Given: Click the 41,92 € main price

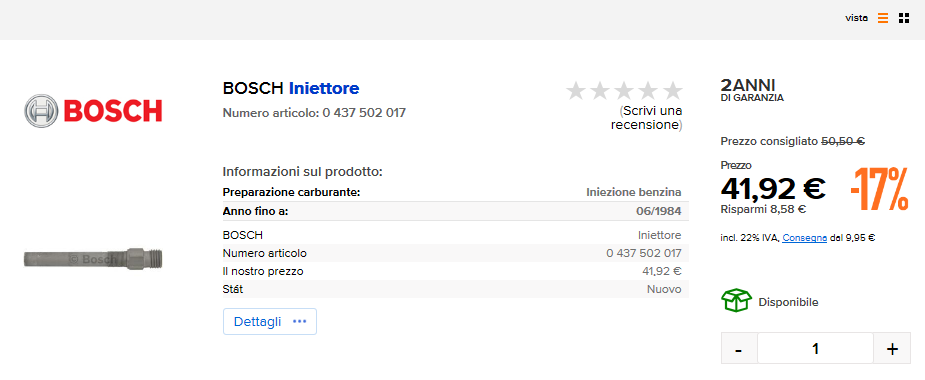Looking at the screenshot, I should [773, 188].
